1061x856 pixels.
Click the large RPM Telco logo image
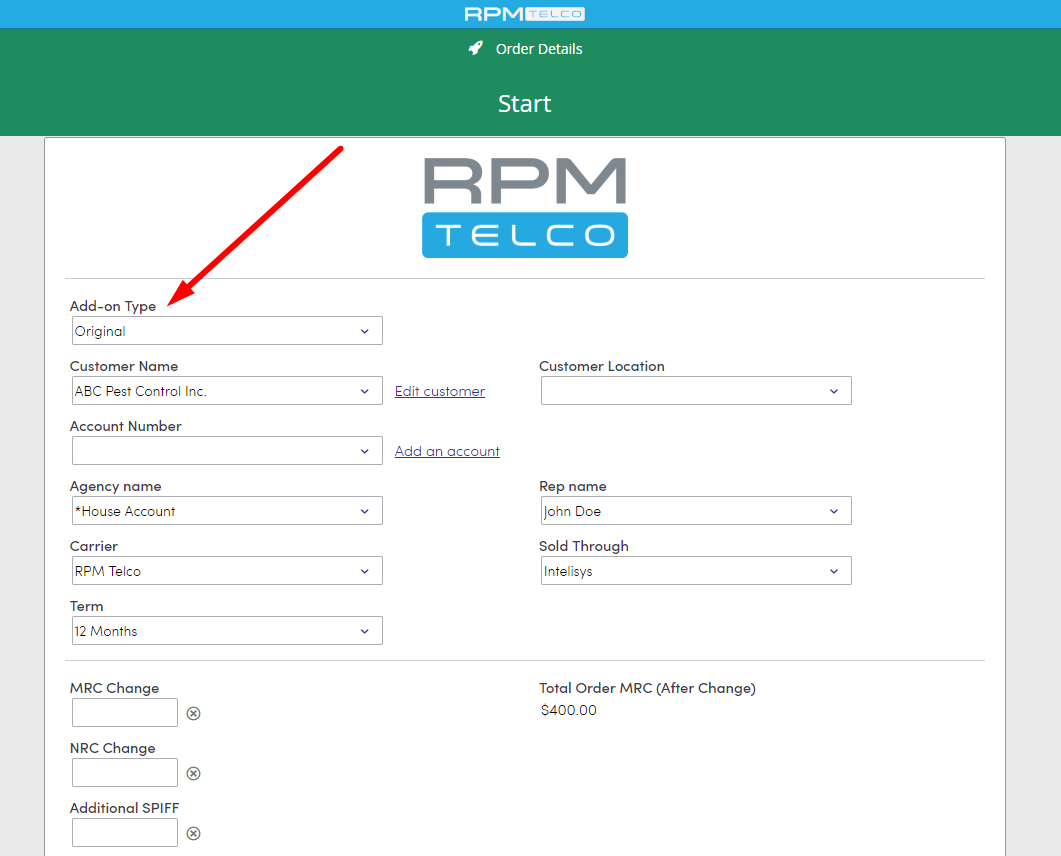click(x=525, y=207)
